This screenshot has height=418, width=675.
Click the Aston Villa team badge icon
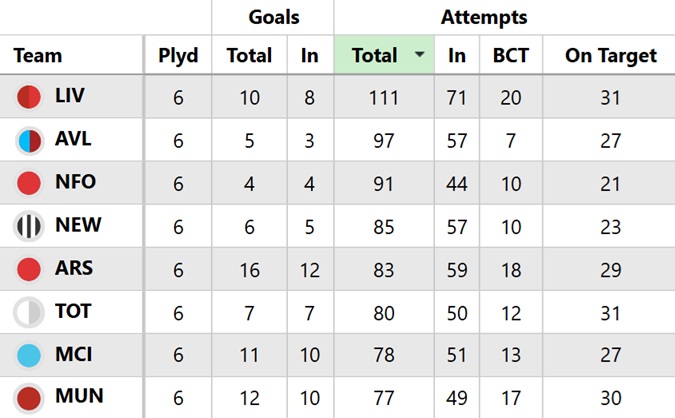(x=29, y=140)
